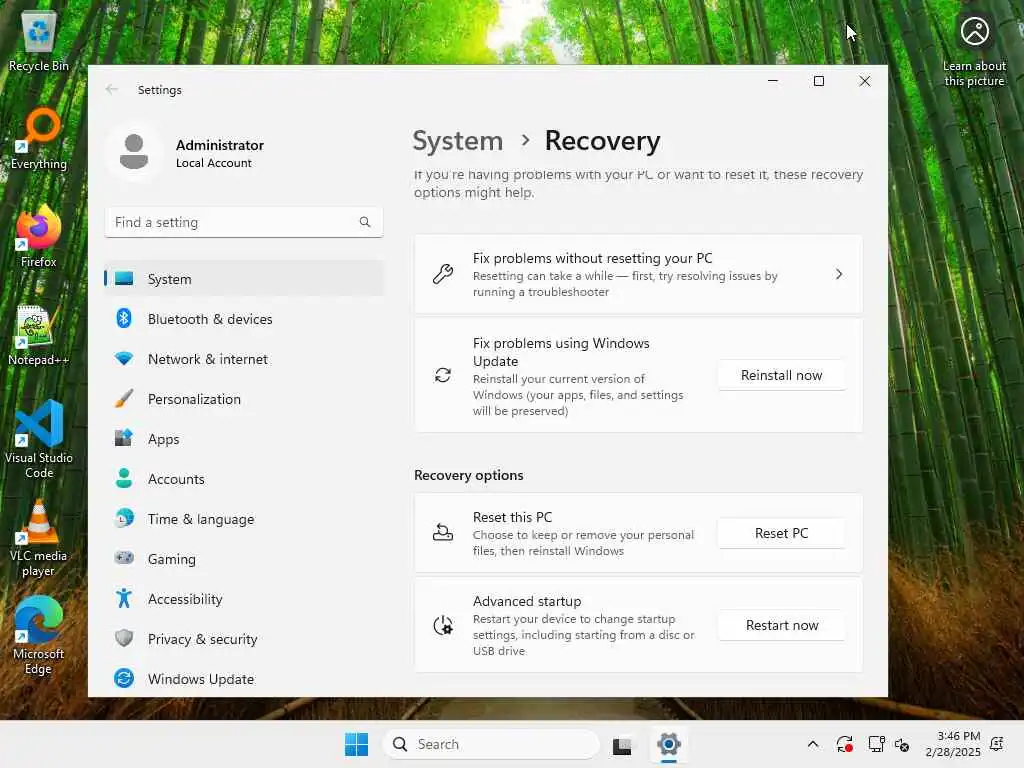Viewport: 1024px width, 768px height.
Task: Click the taskbar Search box
Action: (x=492, y=744)
